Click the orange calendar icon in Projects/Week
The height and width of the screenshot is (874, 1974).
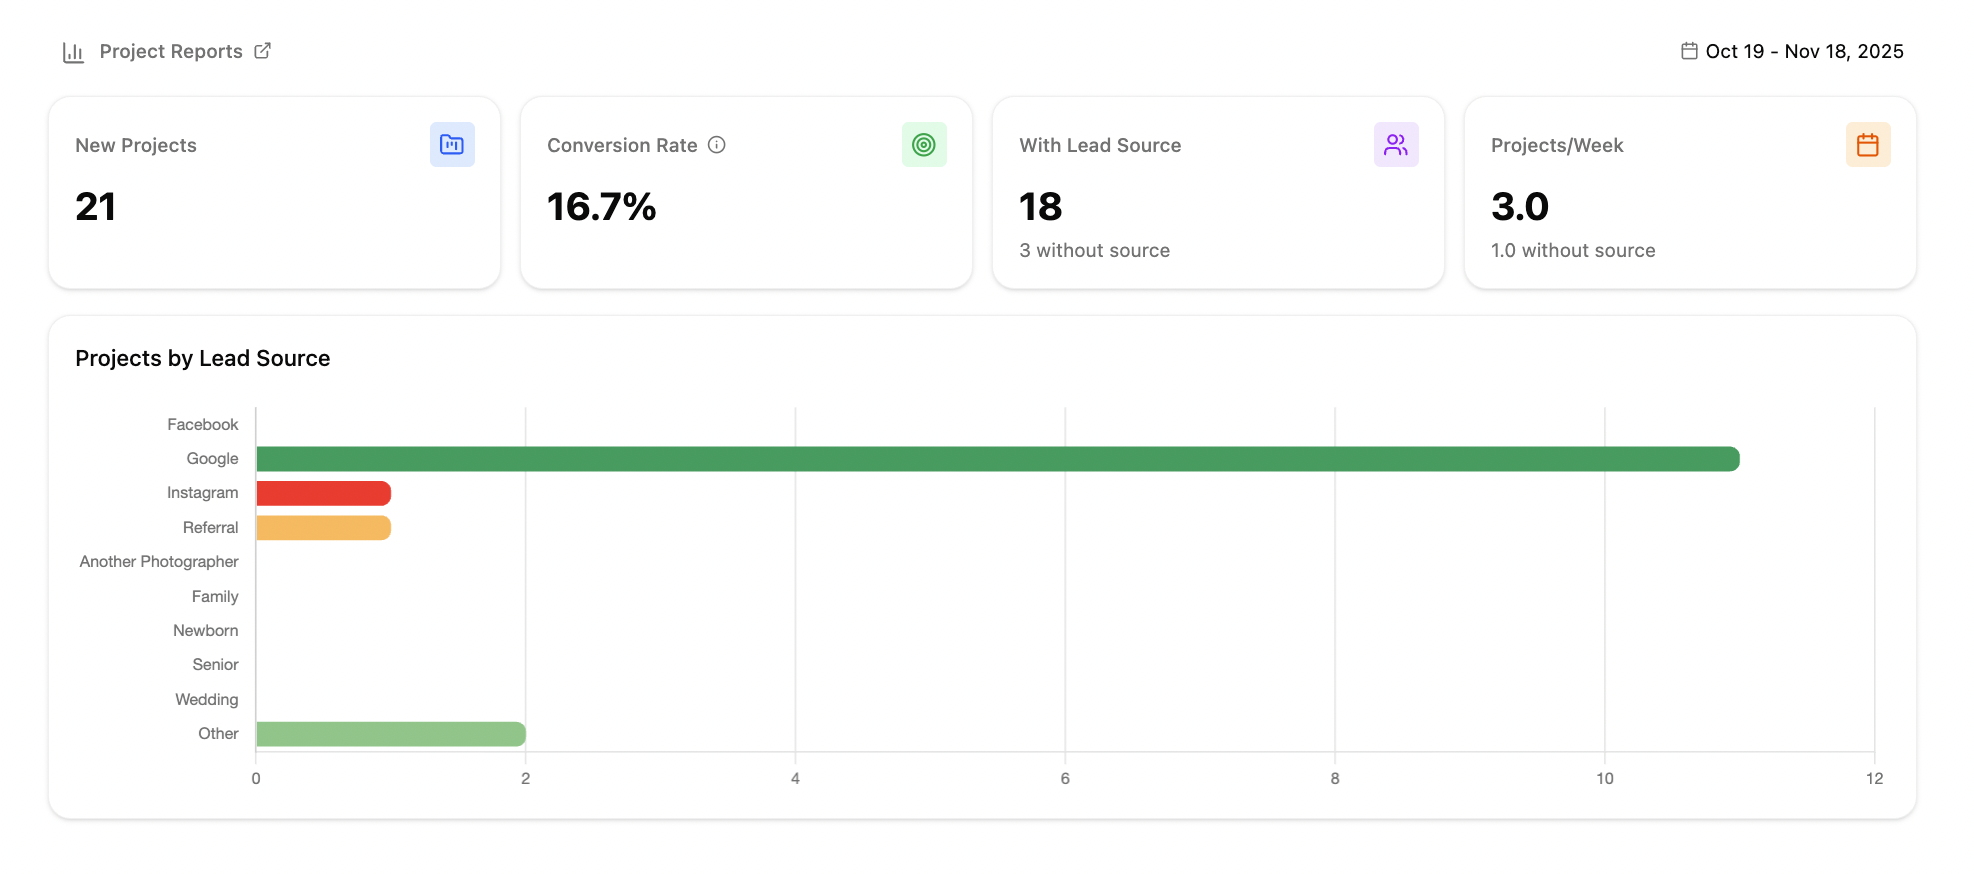(x=1868, y=145)
